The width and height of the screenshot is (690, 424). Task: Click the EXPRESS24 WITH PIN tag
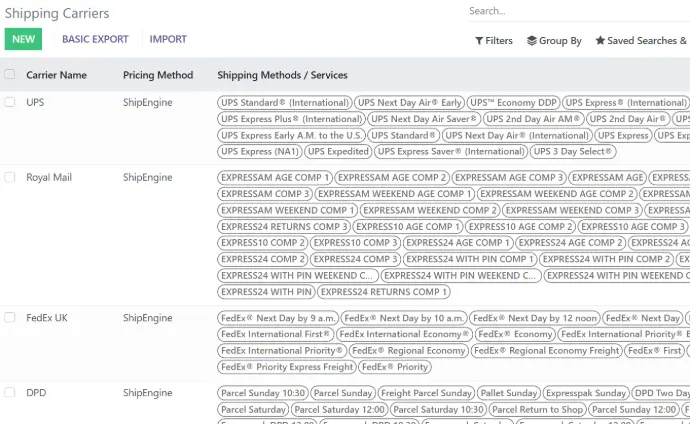[266, 292]
